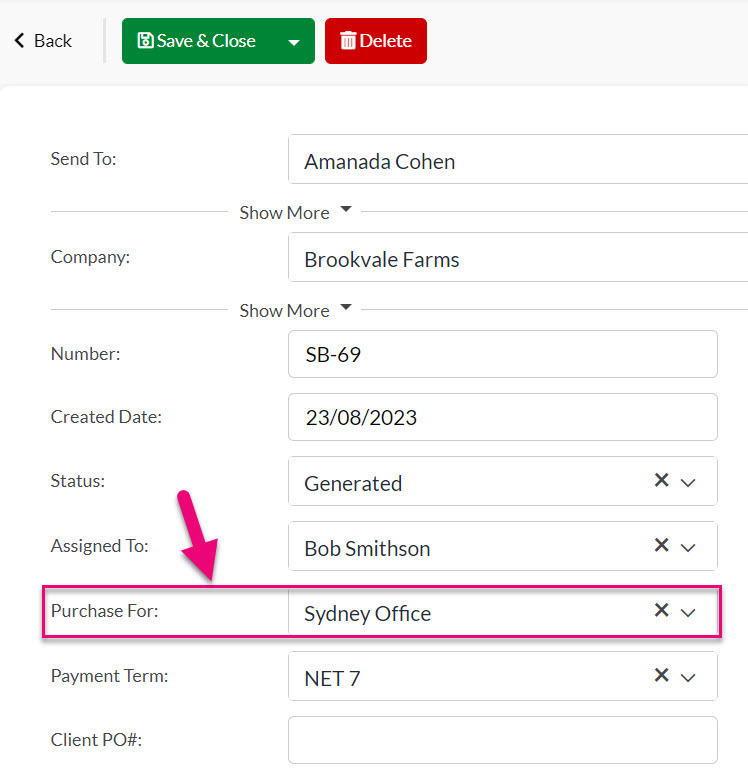Expand Show More under Company
748x768 pixels.
295,311
